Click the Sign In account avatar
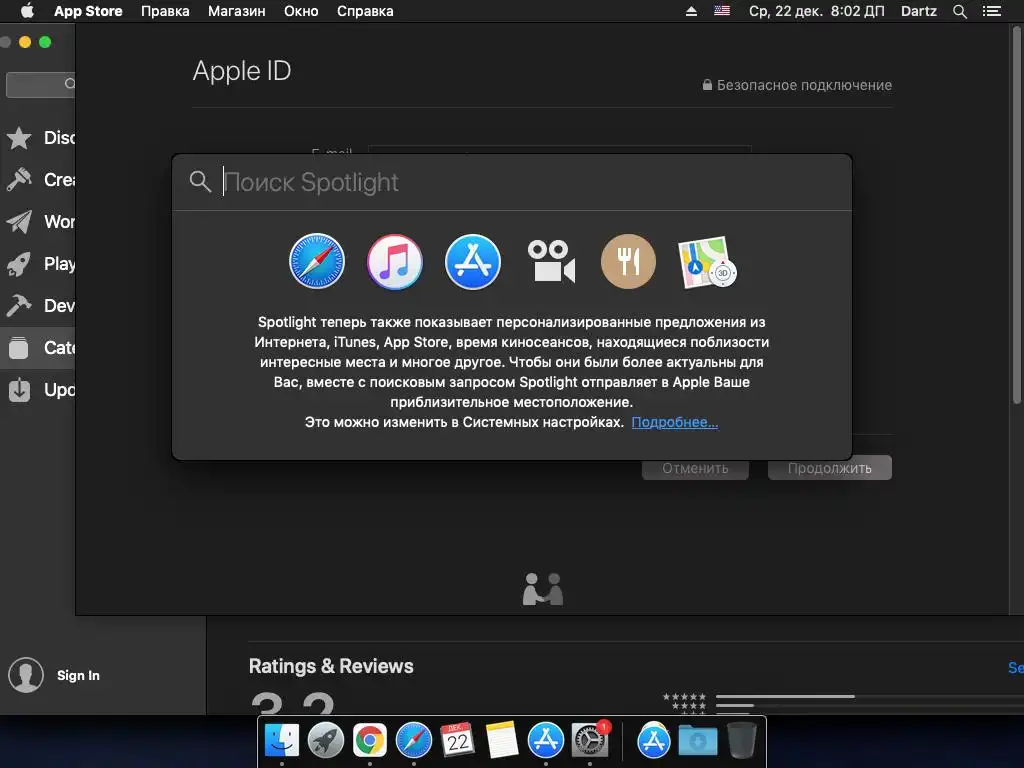This screenshot has height=768, width=1024. tap(26, 675)
